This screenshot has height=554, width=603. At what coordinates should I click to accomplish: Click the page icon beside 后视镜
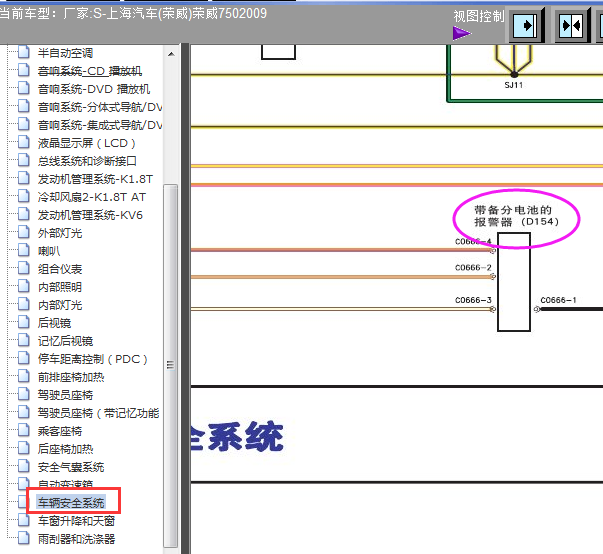23,322
